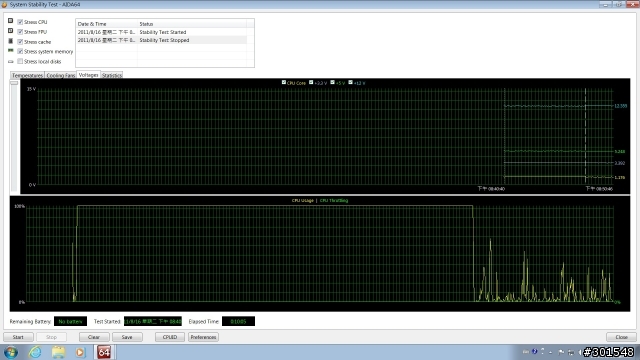
Task: Click the AIDA64 title bar icon
Action: (4, 4)
